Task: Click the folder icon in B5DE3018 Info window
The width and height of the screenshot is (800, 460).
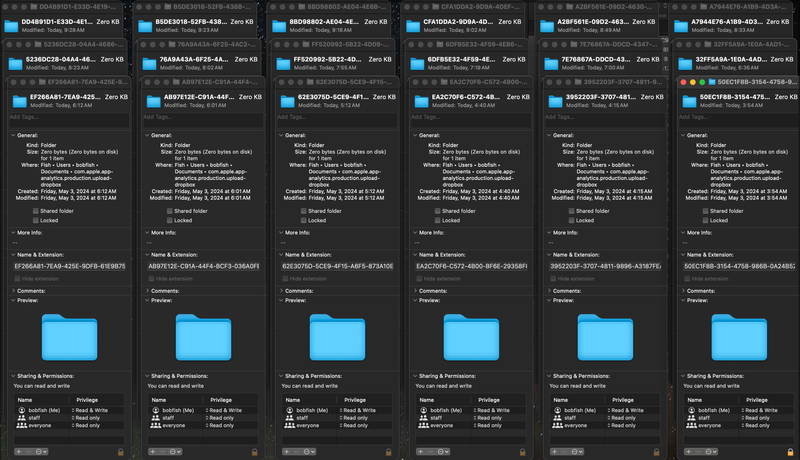Action: point(145,26)
